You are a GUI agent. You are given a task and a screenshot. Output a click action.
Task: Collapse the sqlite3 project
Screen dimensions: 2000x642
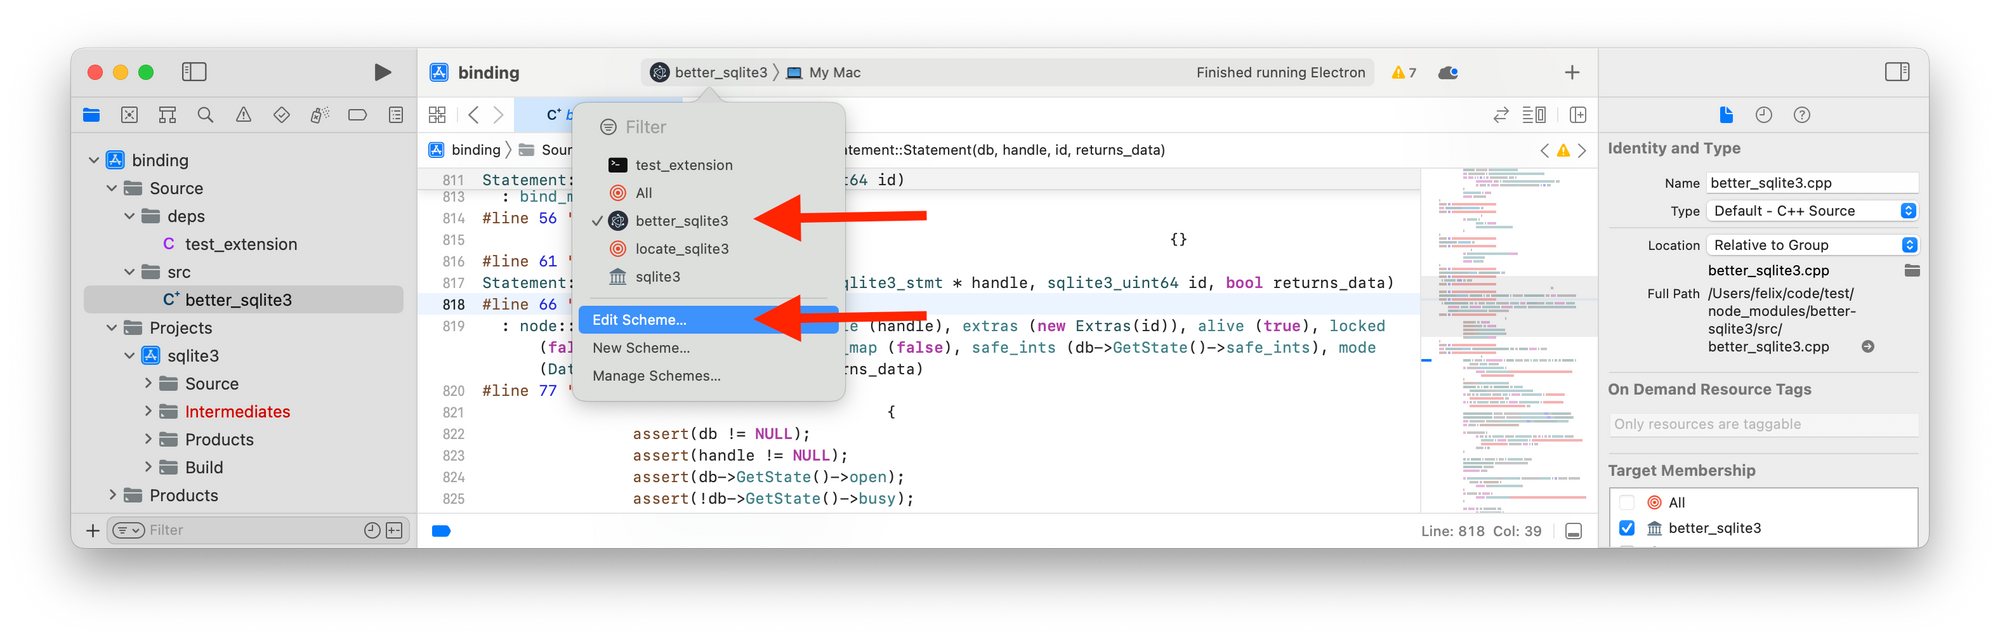tap(130, 356)
